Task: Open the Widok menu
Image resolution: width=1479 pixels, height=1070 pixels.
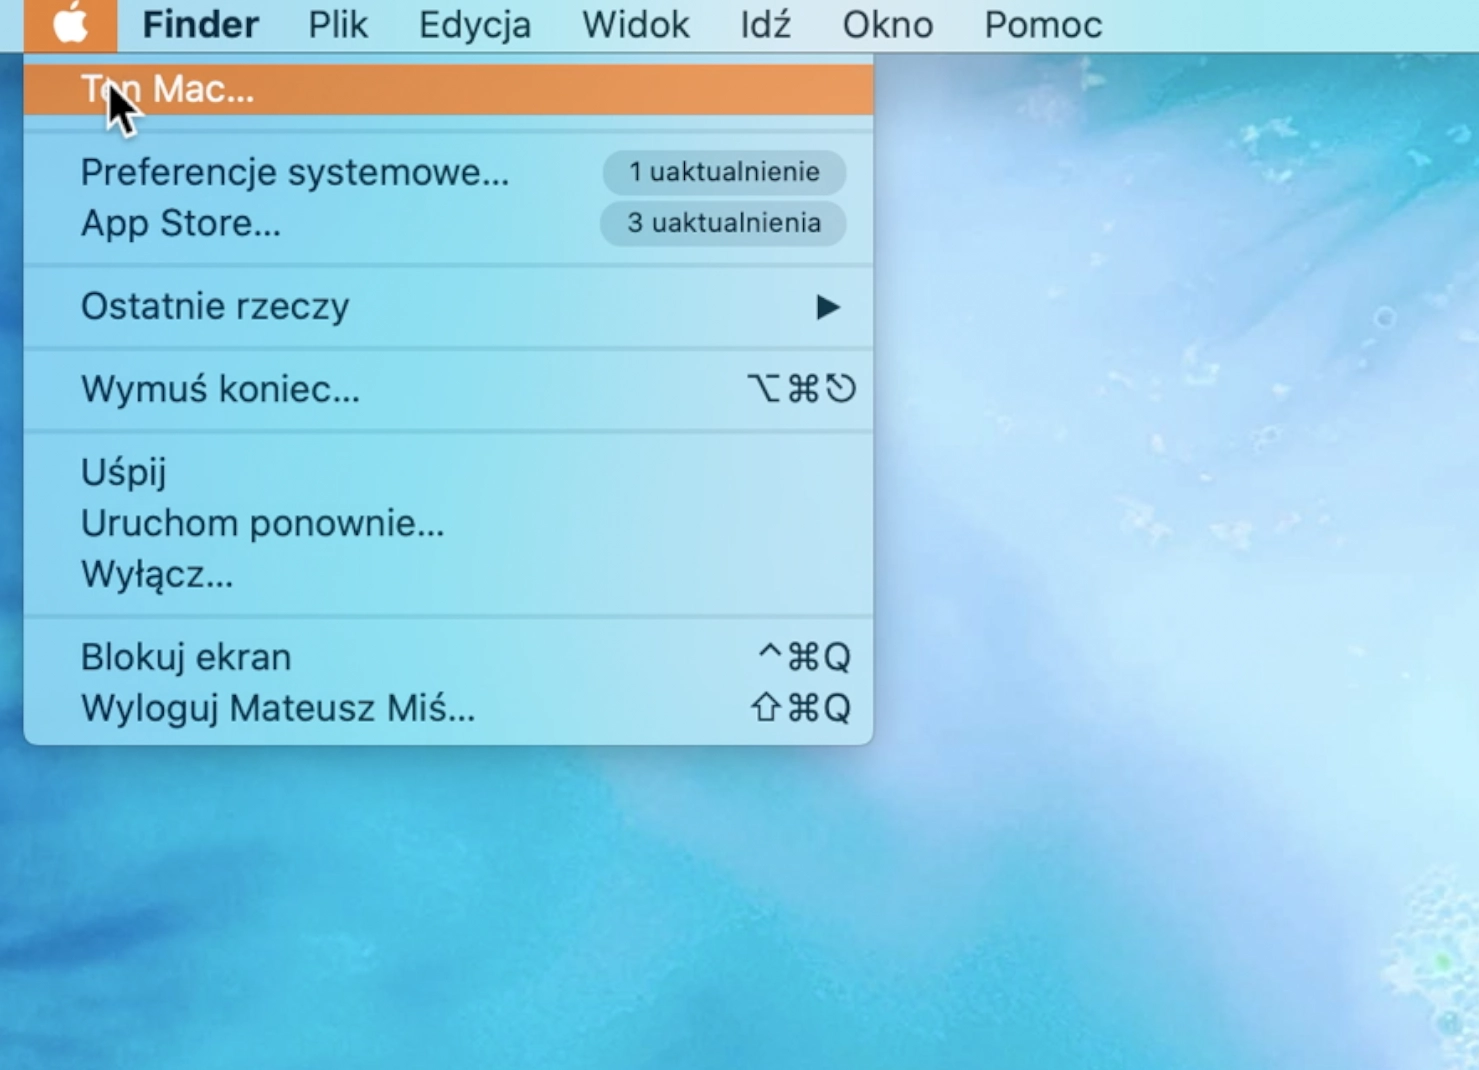Action: [636, 25]
